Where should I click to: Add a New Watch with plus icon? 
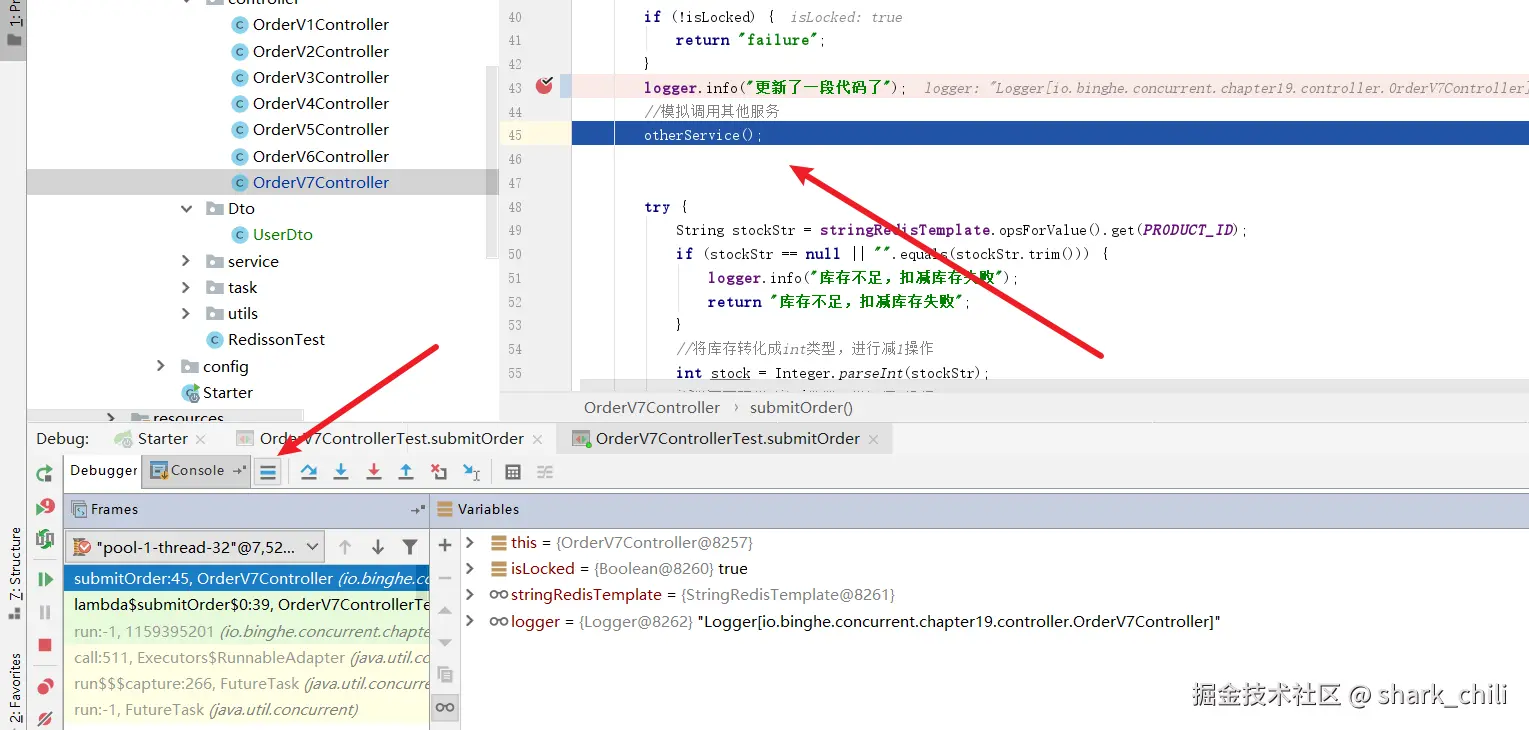pos(445,545)
